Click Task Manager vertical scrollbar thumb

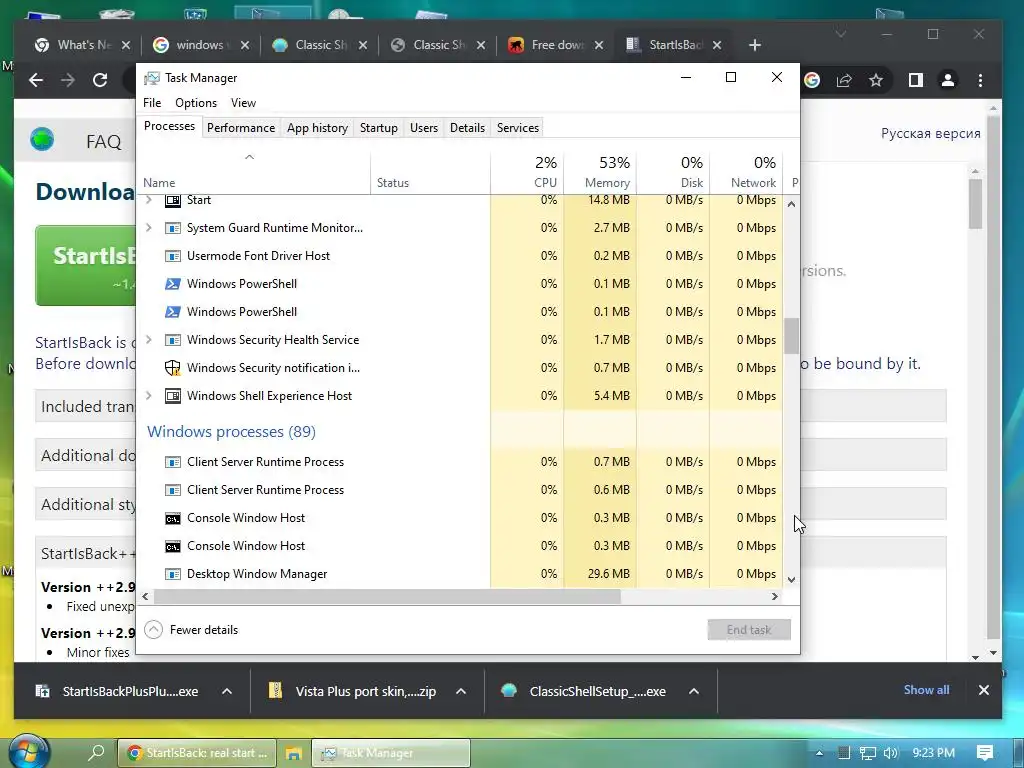click(791, 336)
